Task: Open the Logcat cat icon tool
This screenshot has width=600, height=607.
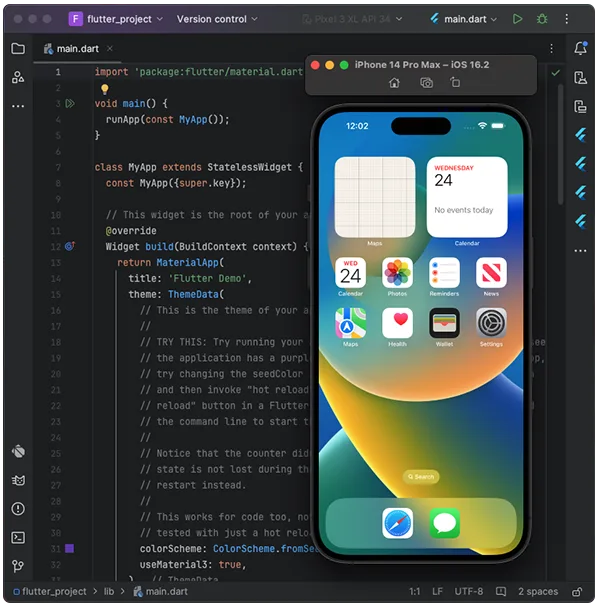Action: pyautogui.click(x=18, y=480)
